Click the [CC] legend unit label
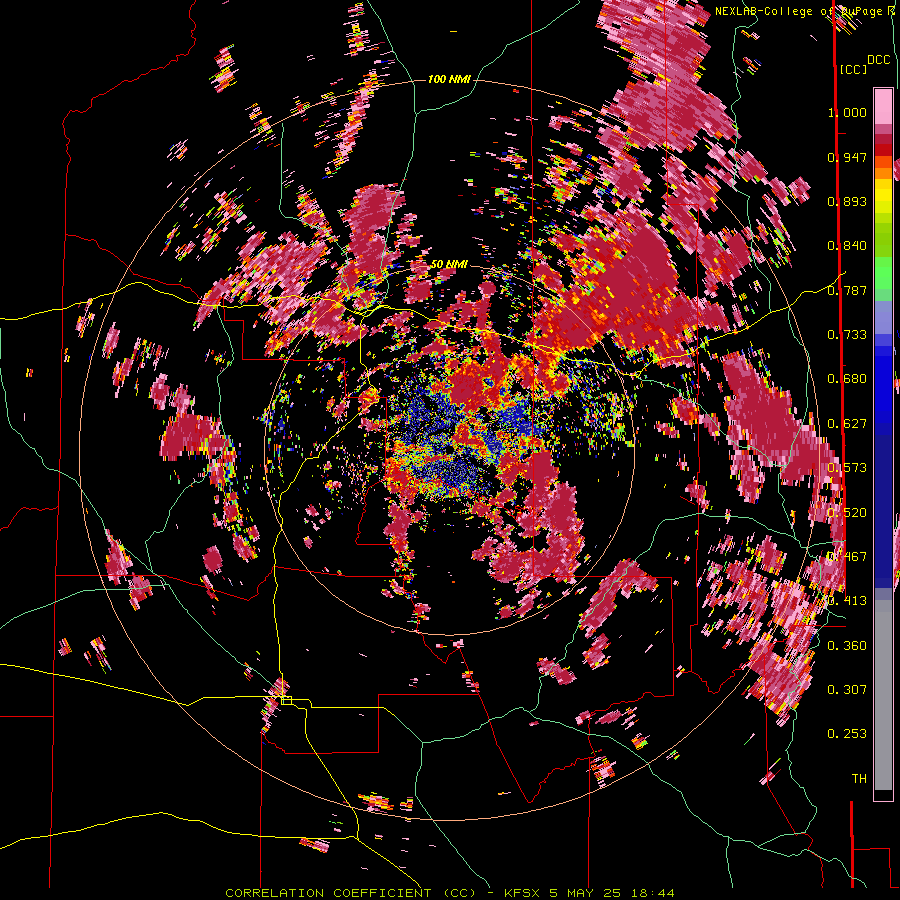Image resolution: width=900 pixels, height=900 pixels. click(854, 69)
